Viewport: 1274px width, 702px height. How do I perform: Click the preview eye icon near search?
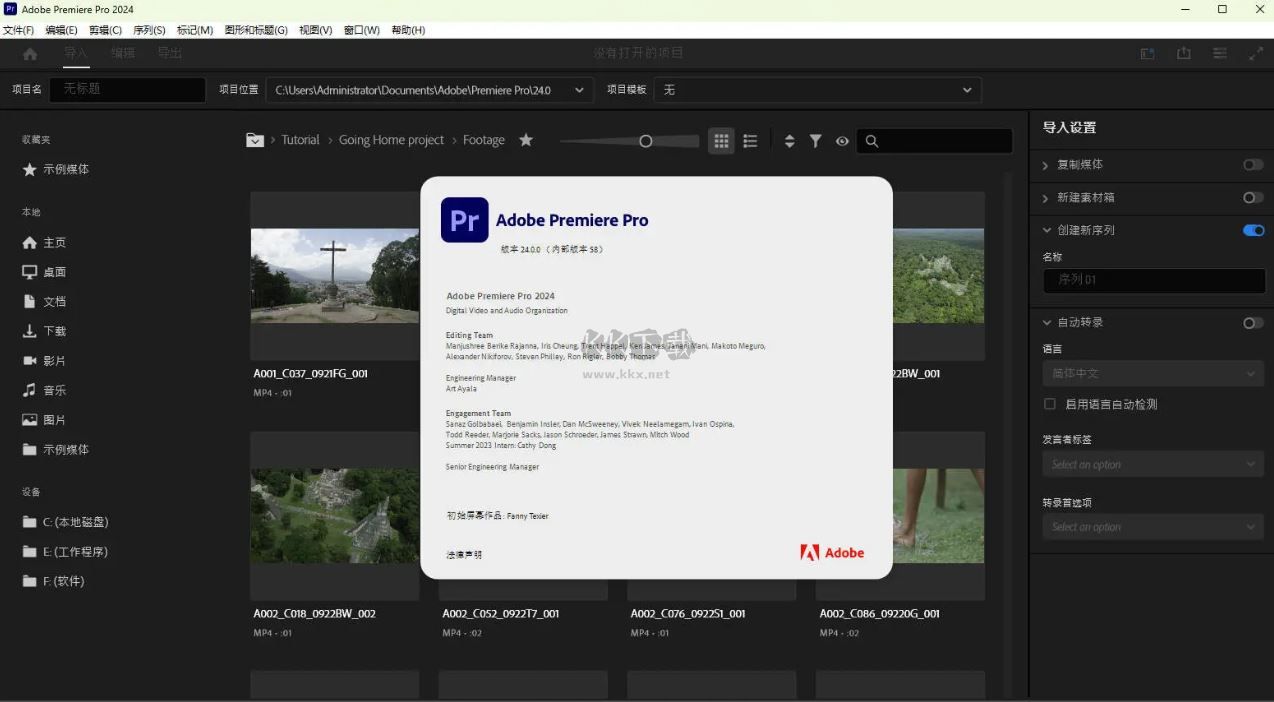842,140
